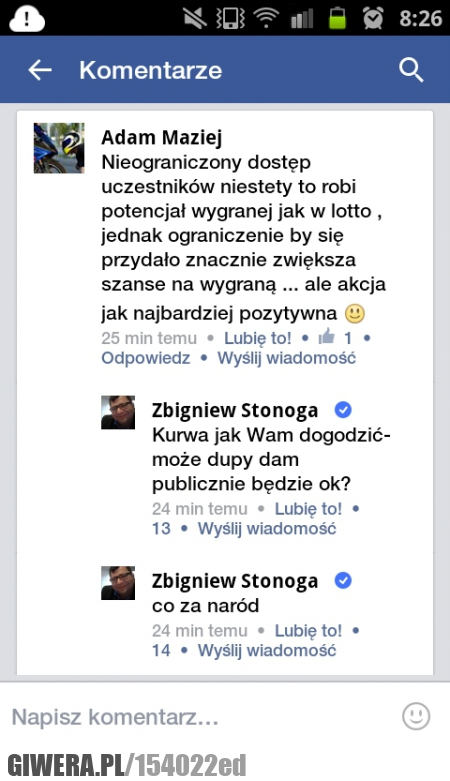Click Odpowiedz under Adam Maziej's comment

(x=146, y=358)
